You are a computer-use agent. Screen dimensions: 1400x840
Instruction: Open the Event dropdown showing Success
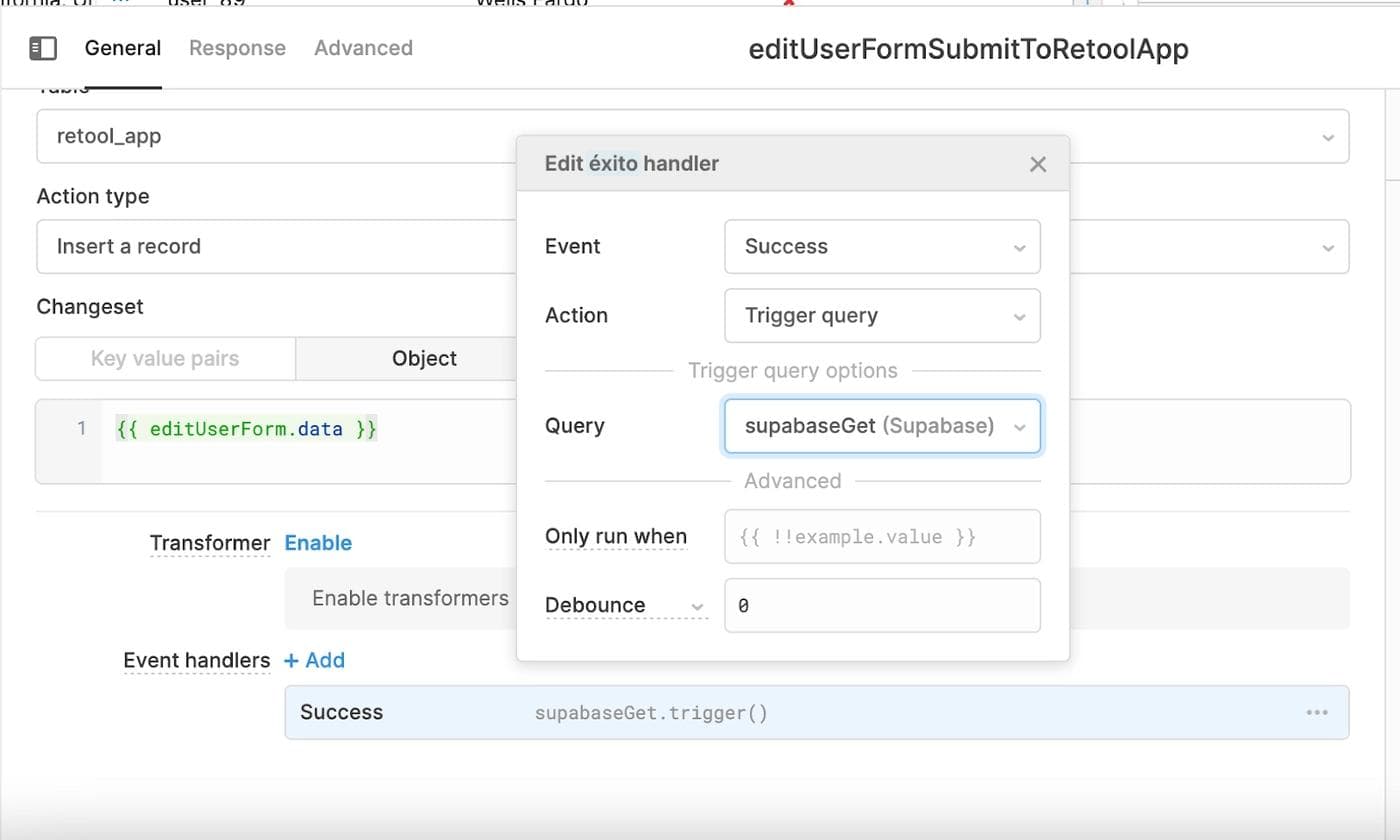881,247
